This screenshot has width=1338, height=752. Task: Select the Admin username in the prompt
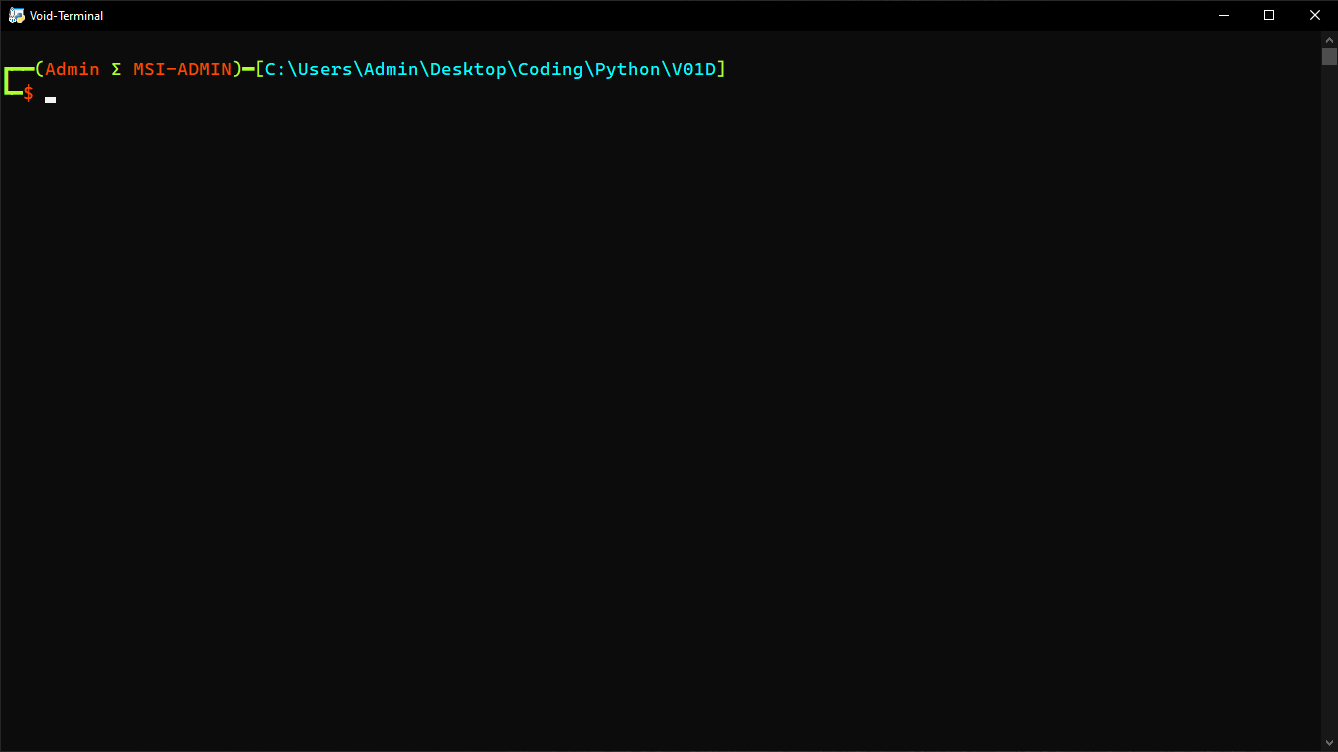(x=71, y=69)
